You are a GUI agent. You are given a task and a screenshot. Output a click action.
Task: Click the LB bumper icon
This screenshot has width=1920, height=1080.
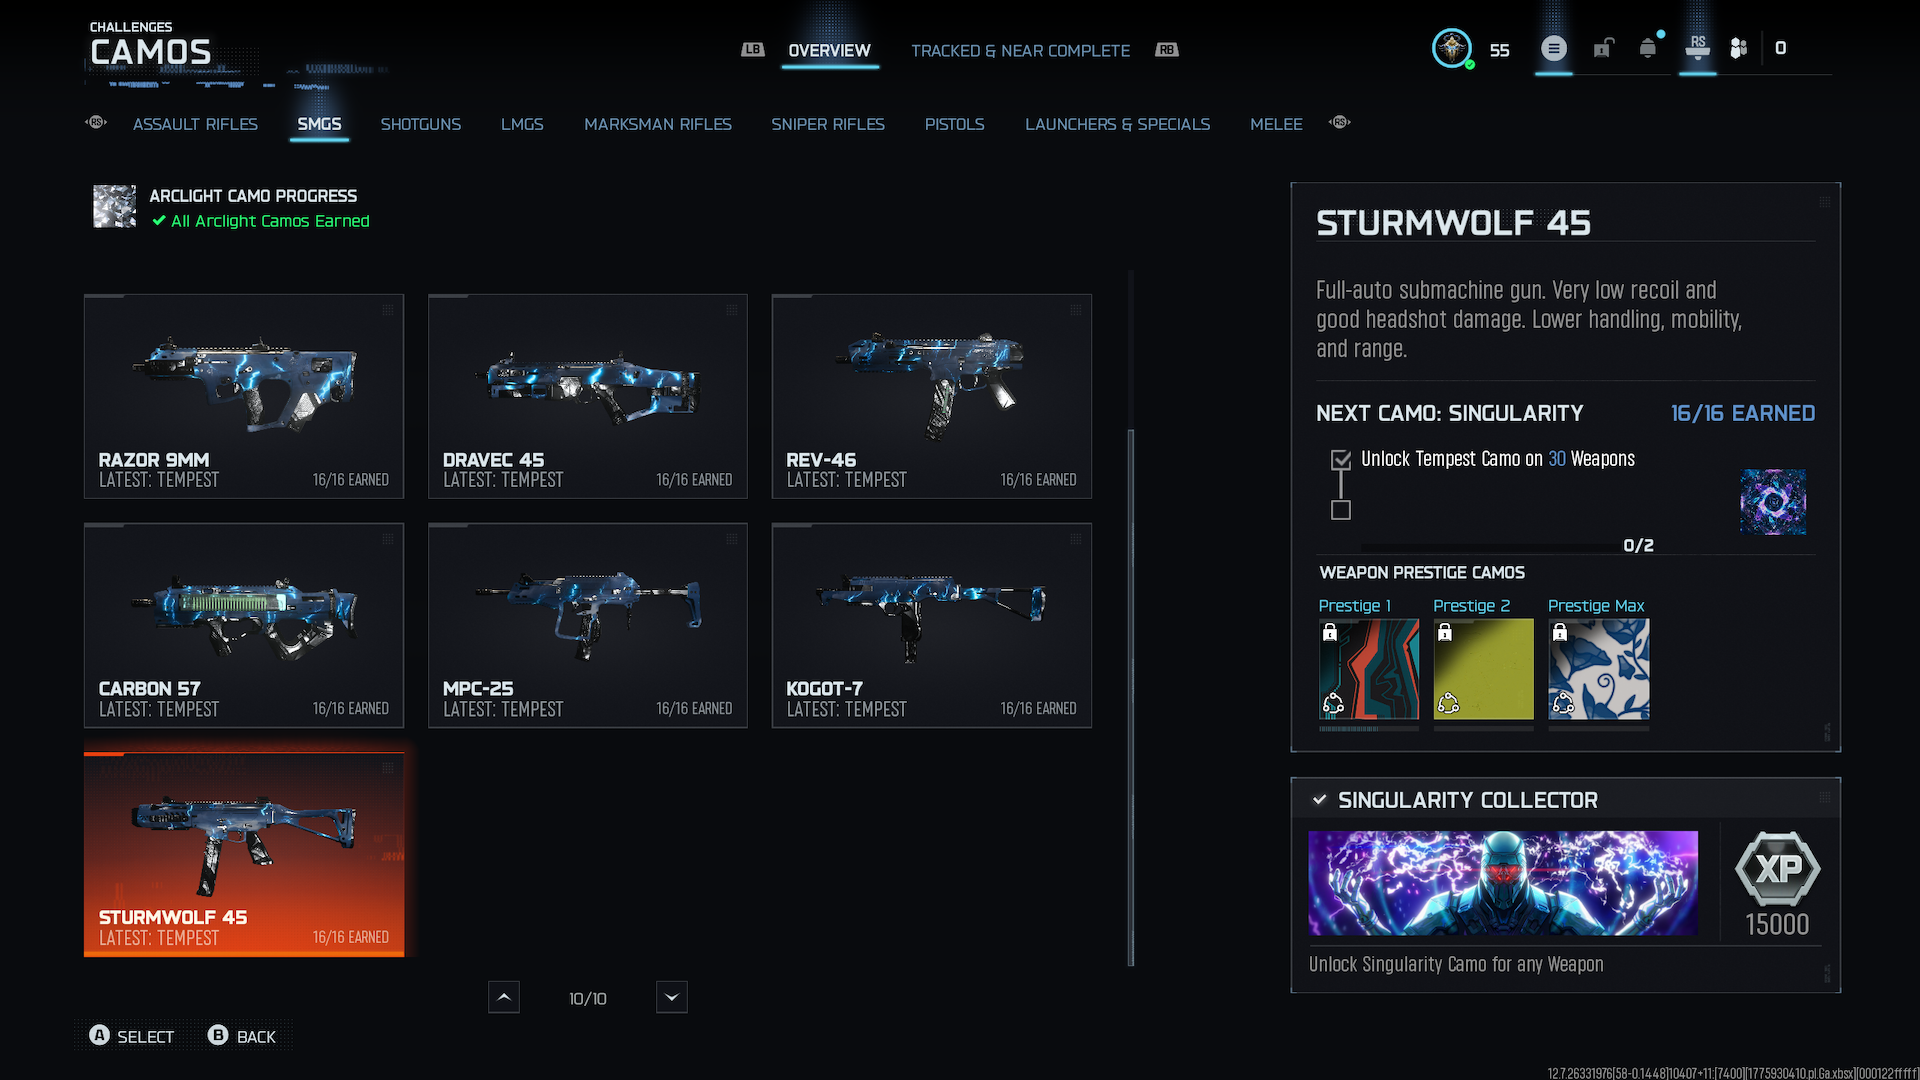click(x=752, y=49)
